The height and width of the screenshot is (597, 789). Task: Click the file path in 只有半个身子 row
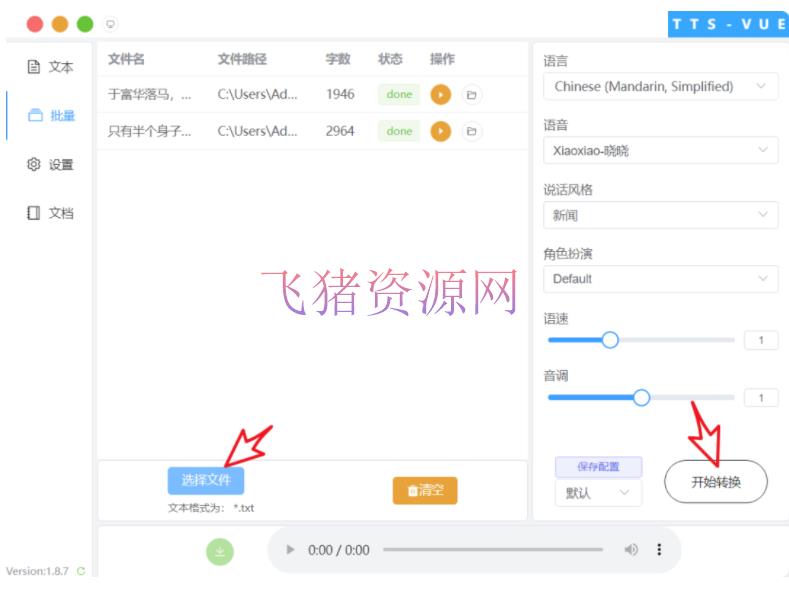tap(257, 131)
